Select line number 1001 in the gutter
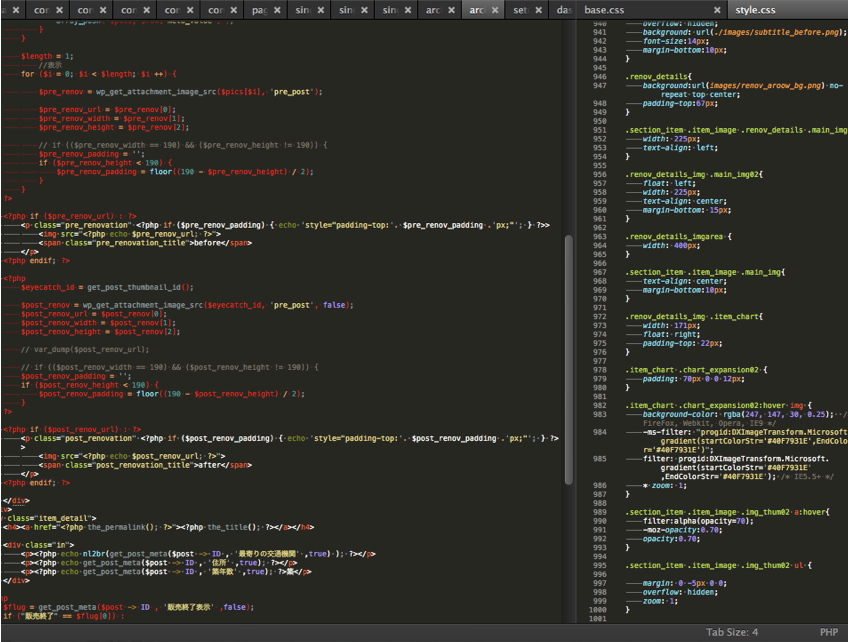Viewport: 848px width, 642px height. [x=598, y=620]
